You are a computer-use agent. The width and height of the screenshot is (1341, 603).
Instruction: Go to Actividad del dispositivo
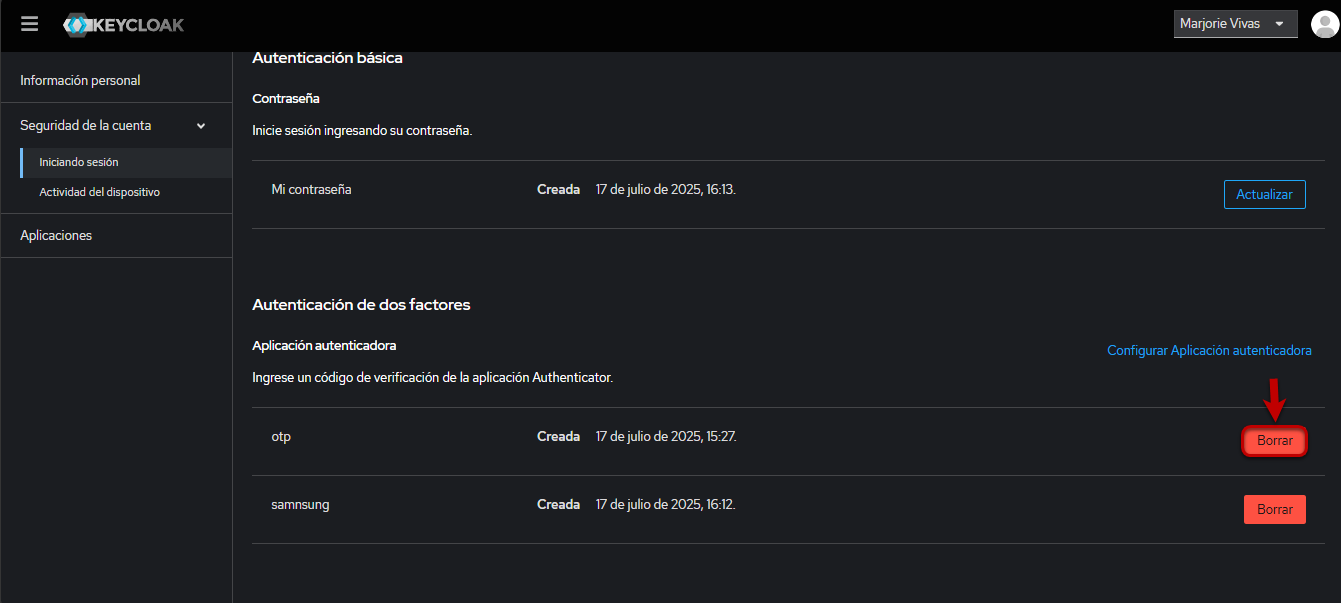[99, 192]
